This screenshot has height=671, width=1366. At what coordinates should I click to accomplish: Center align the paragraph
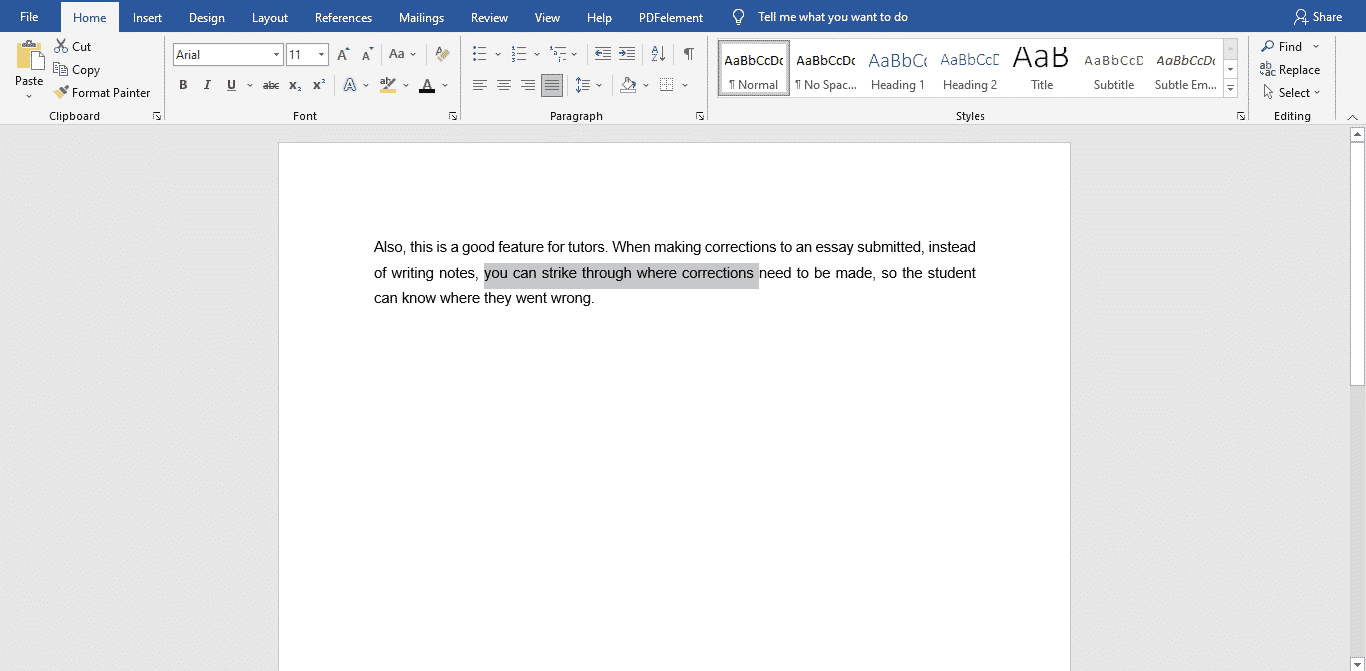coord(504,85)
